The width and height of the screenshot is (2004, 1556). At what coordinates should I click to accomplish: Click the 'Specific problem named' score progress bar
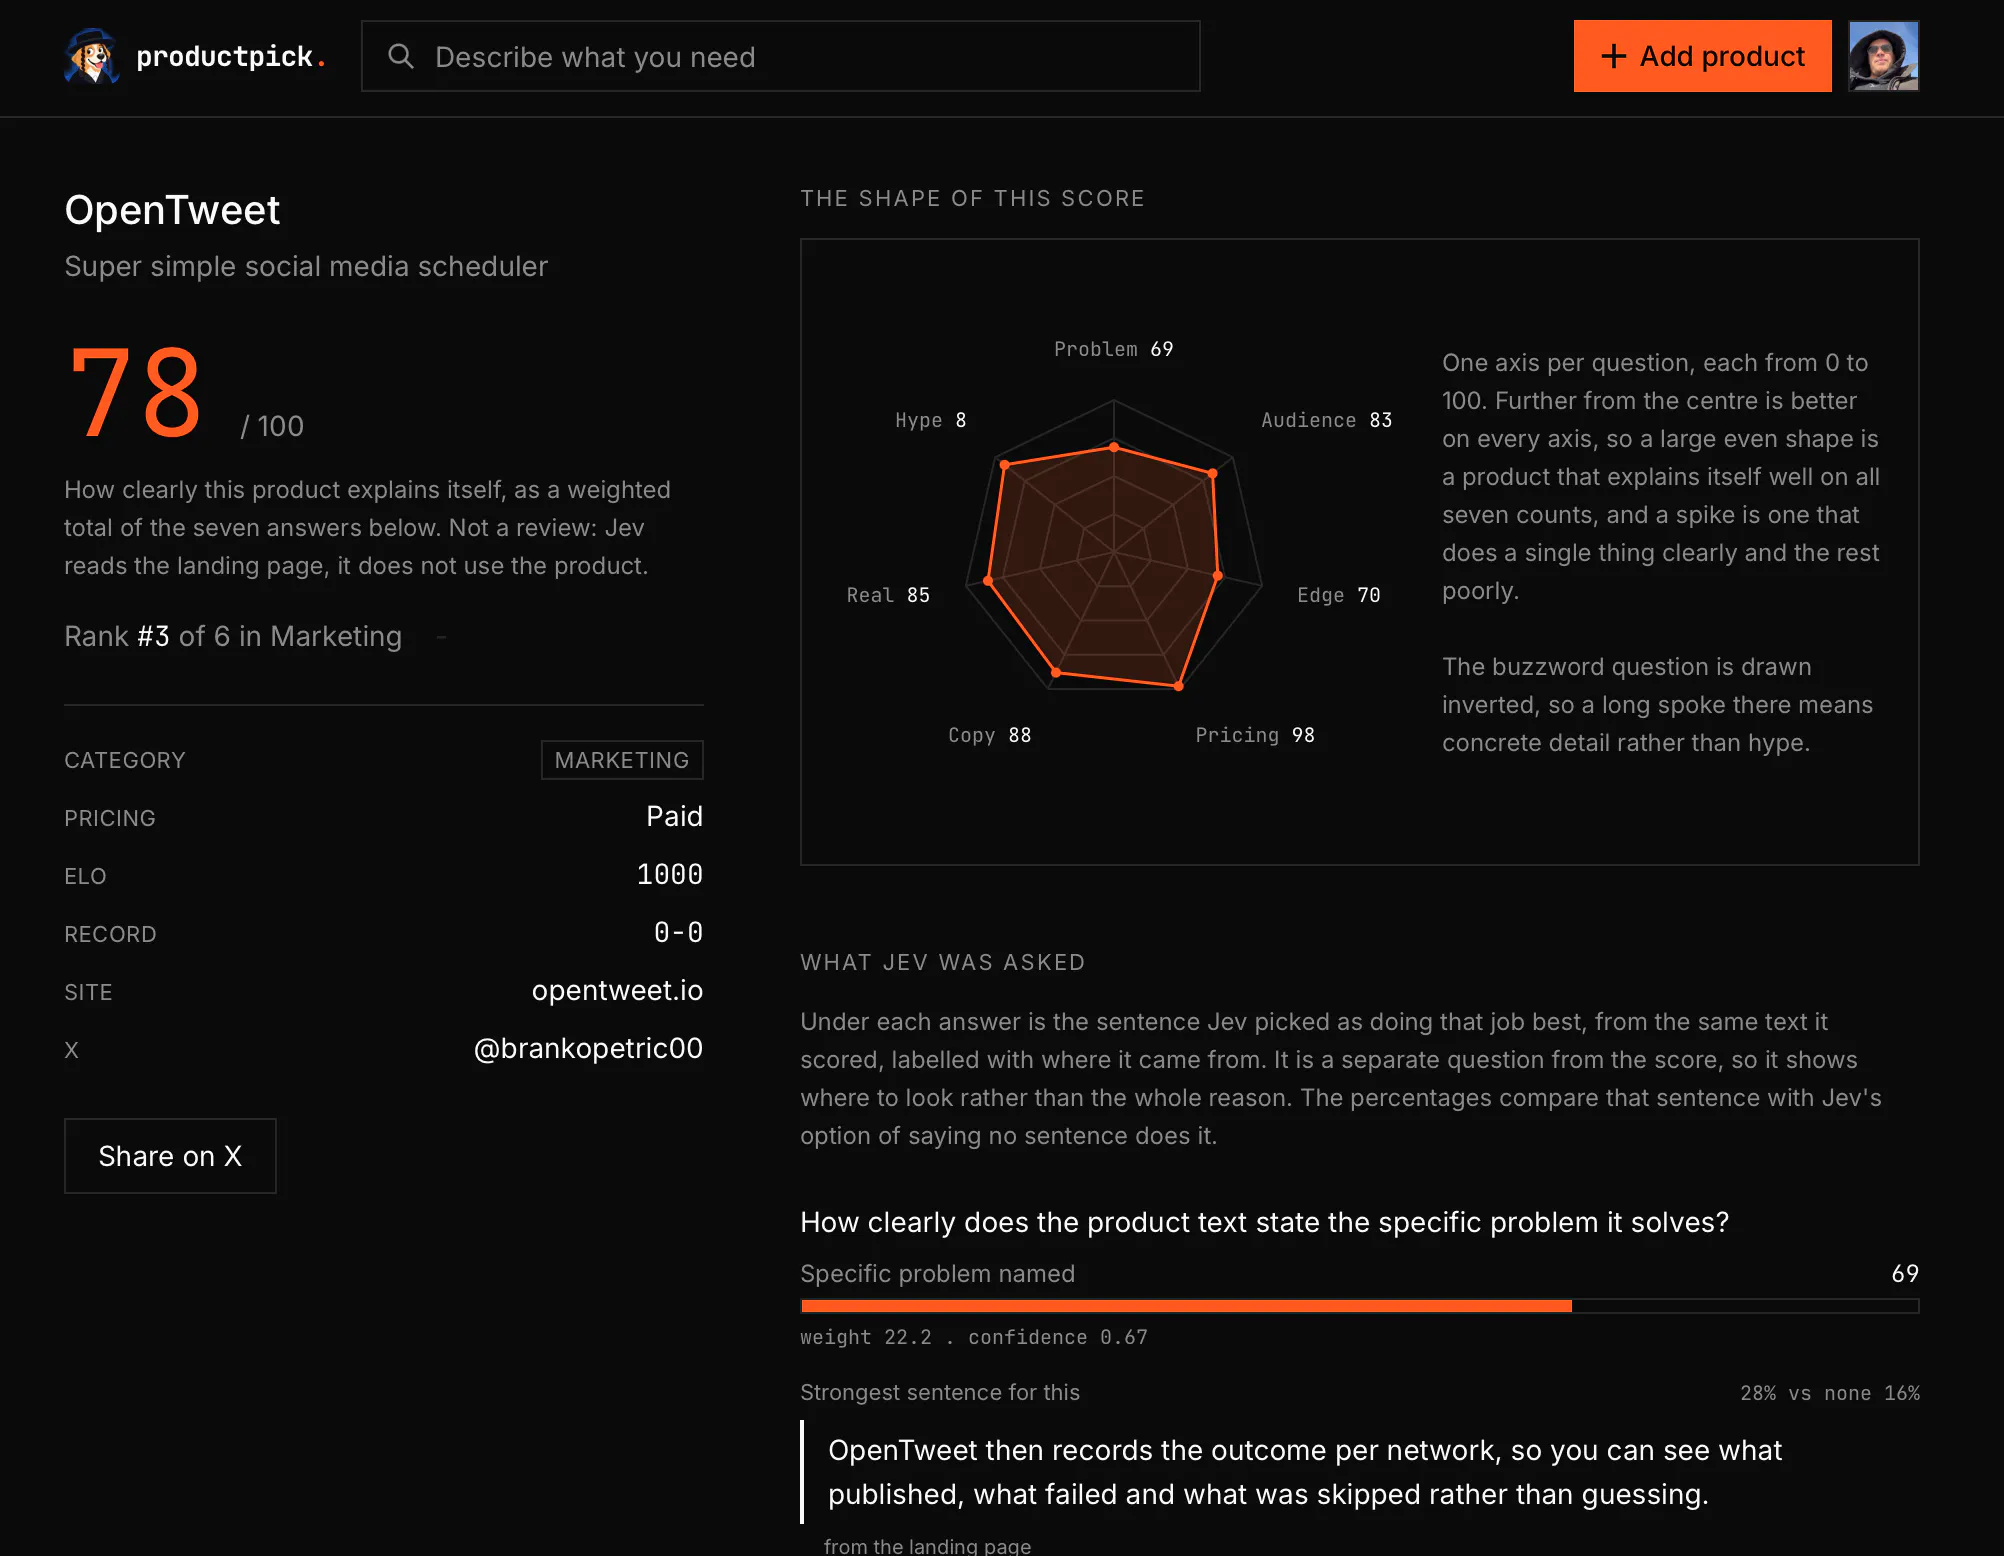pyautogui.click(x=1360, y=1306)
